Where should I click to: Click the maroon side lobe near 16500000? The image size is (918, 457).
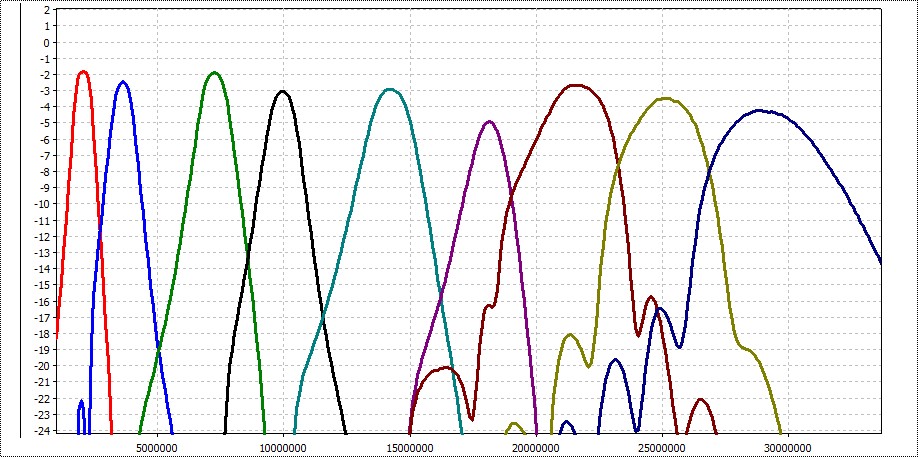[x=443, y=368]
